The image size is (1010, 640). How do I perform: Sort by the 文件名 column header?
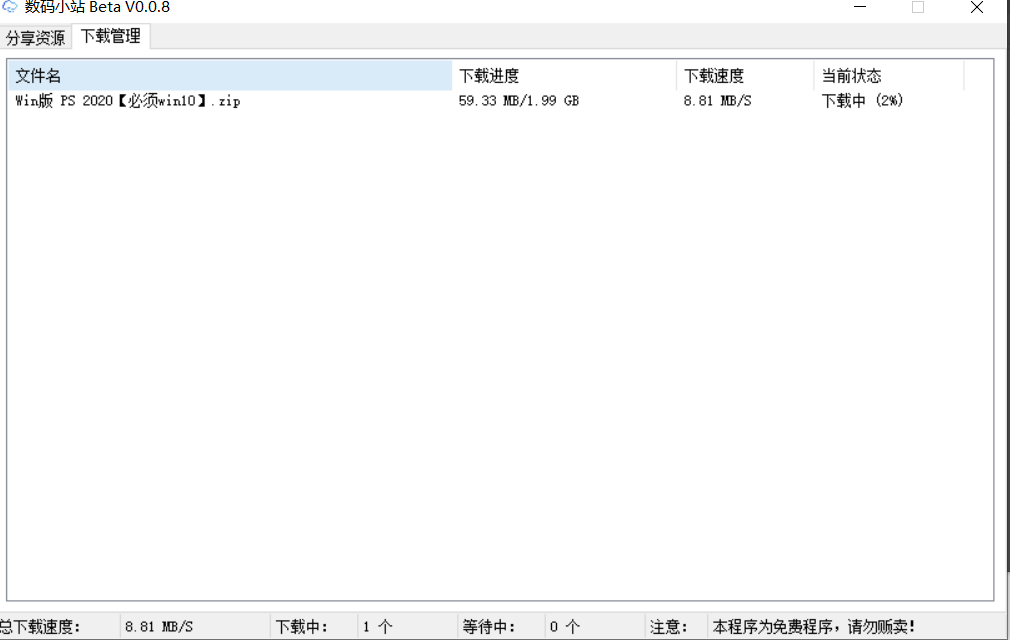pyautogui.click(x=230, y=75)
